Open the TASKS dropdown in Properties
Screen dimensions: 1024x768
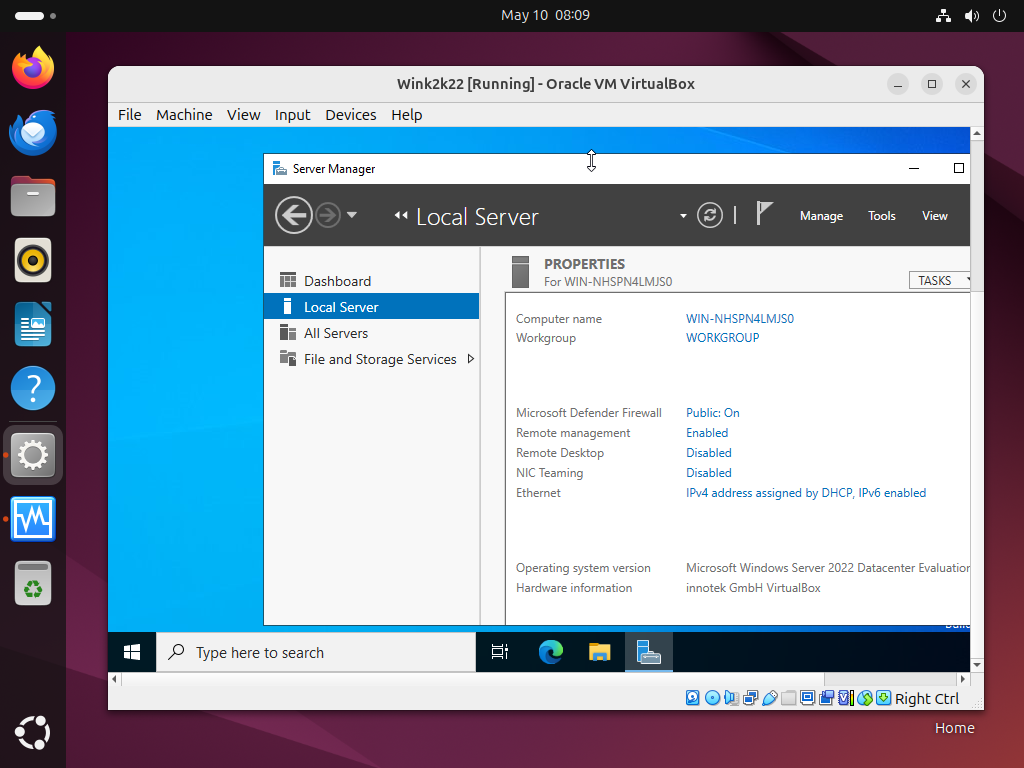tap(939, 280)
